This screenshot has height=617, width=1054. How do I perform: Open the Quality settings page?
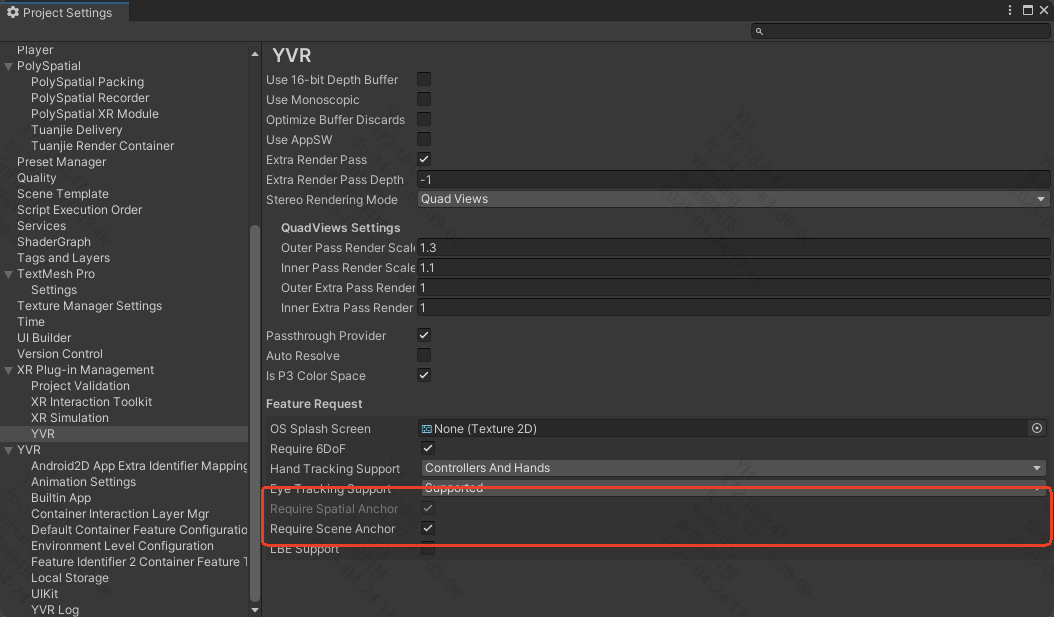37,178
